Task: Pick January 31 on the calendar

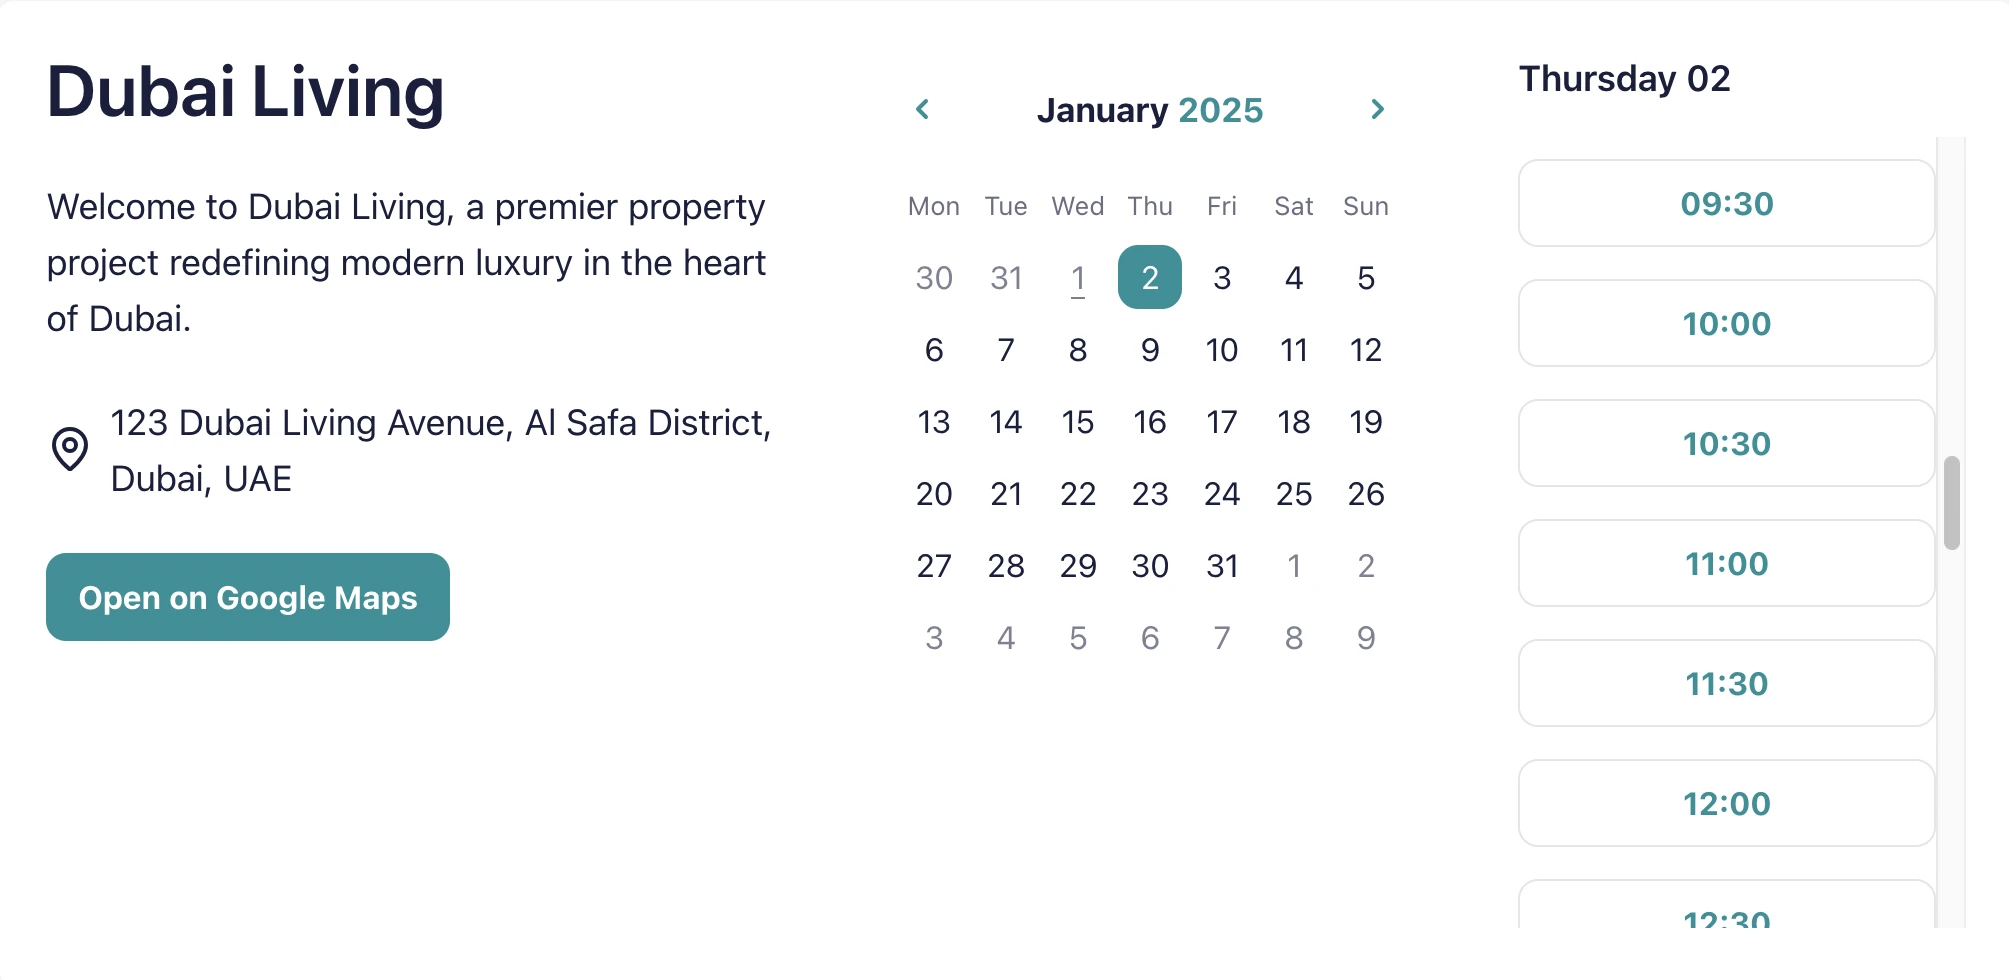Action: [1222, 565]
